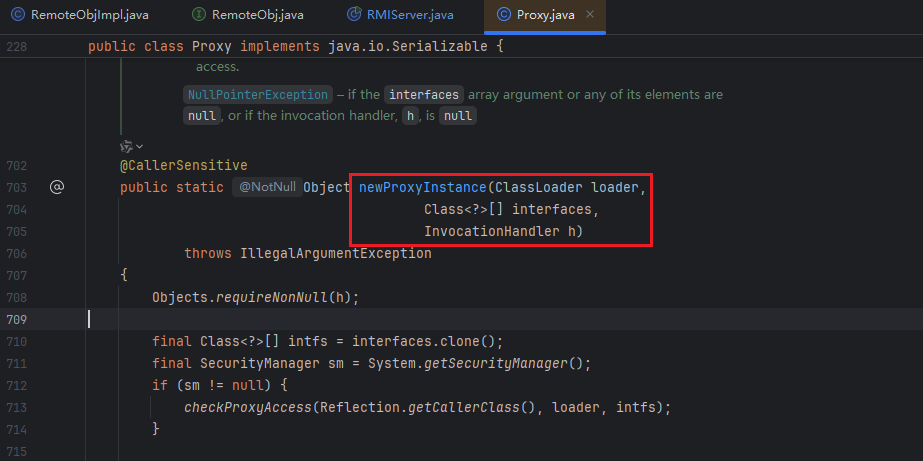Click the interface icon on RemoteObj.java tab

coord(200,15)
